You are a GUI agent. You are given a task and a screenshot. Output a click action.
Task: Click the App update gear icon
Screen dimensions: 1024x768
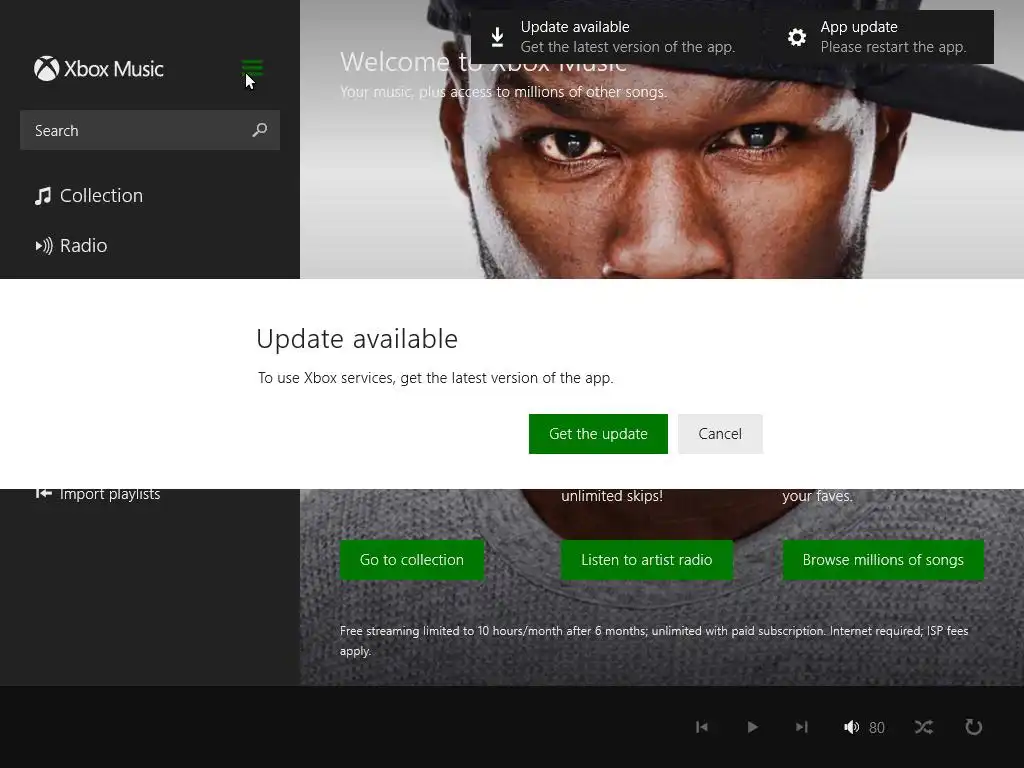coord(797,37)
